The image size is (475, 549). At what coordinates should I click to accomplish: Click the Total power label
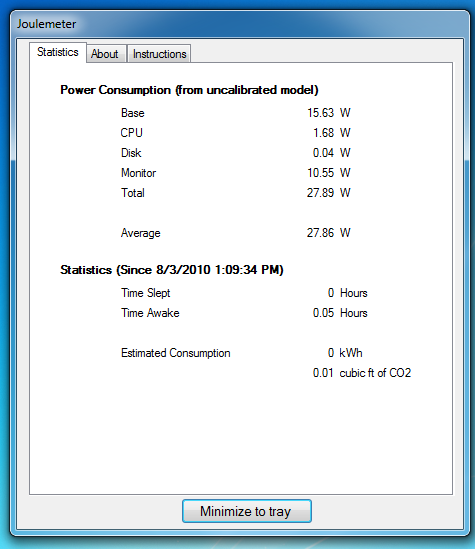pyautogui.click(x=133, y=193)
